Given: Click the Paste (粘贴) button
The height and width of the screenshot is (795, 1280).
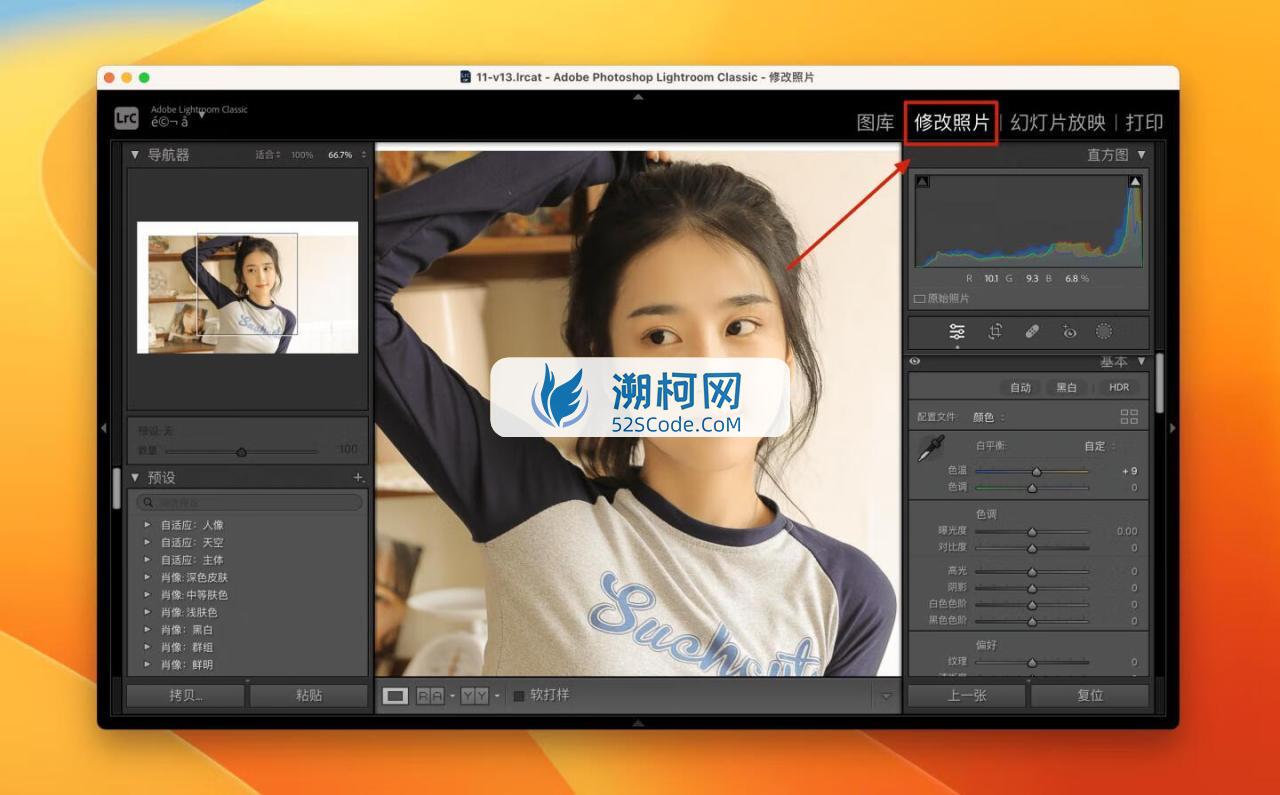Looking at the screenshot, I should (x=309, y=695).
